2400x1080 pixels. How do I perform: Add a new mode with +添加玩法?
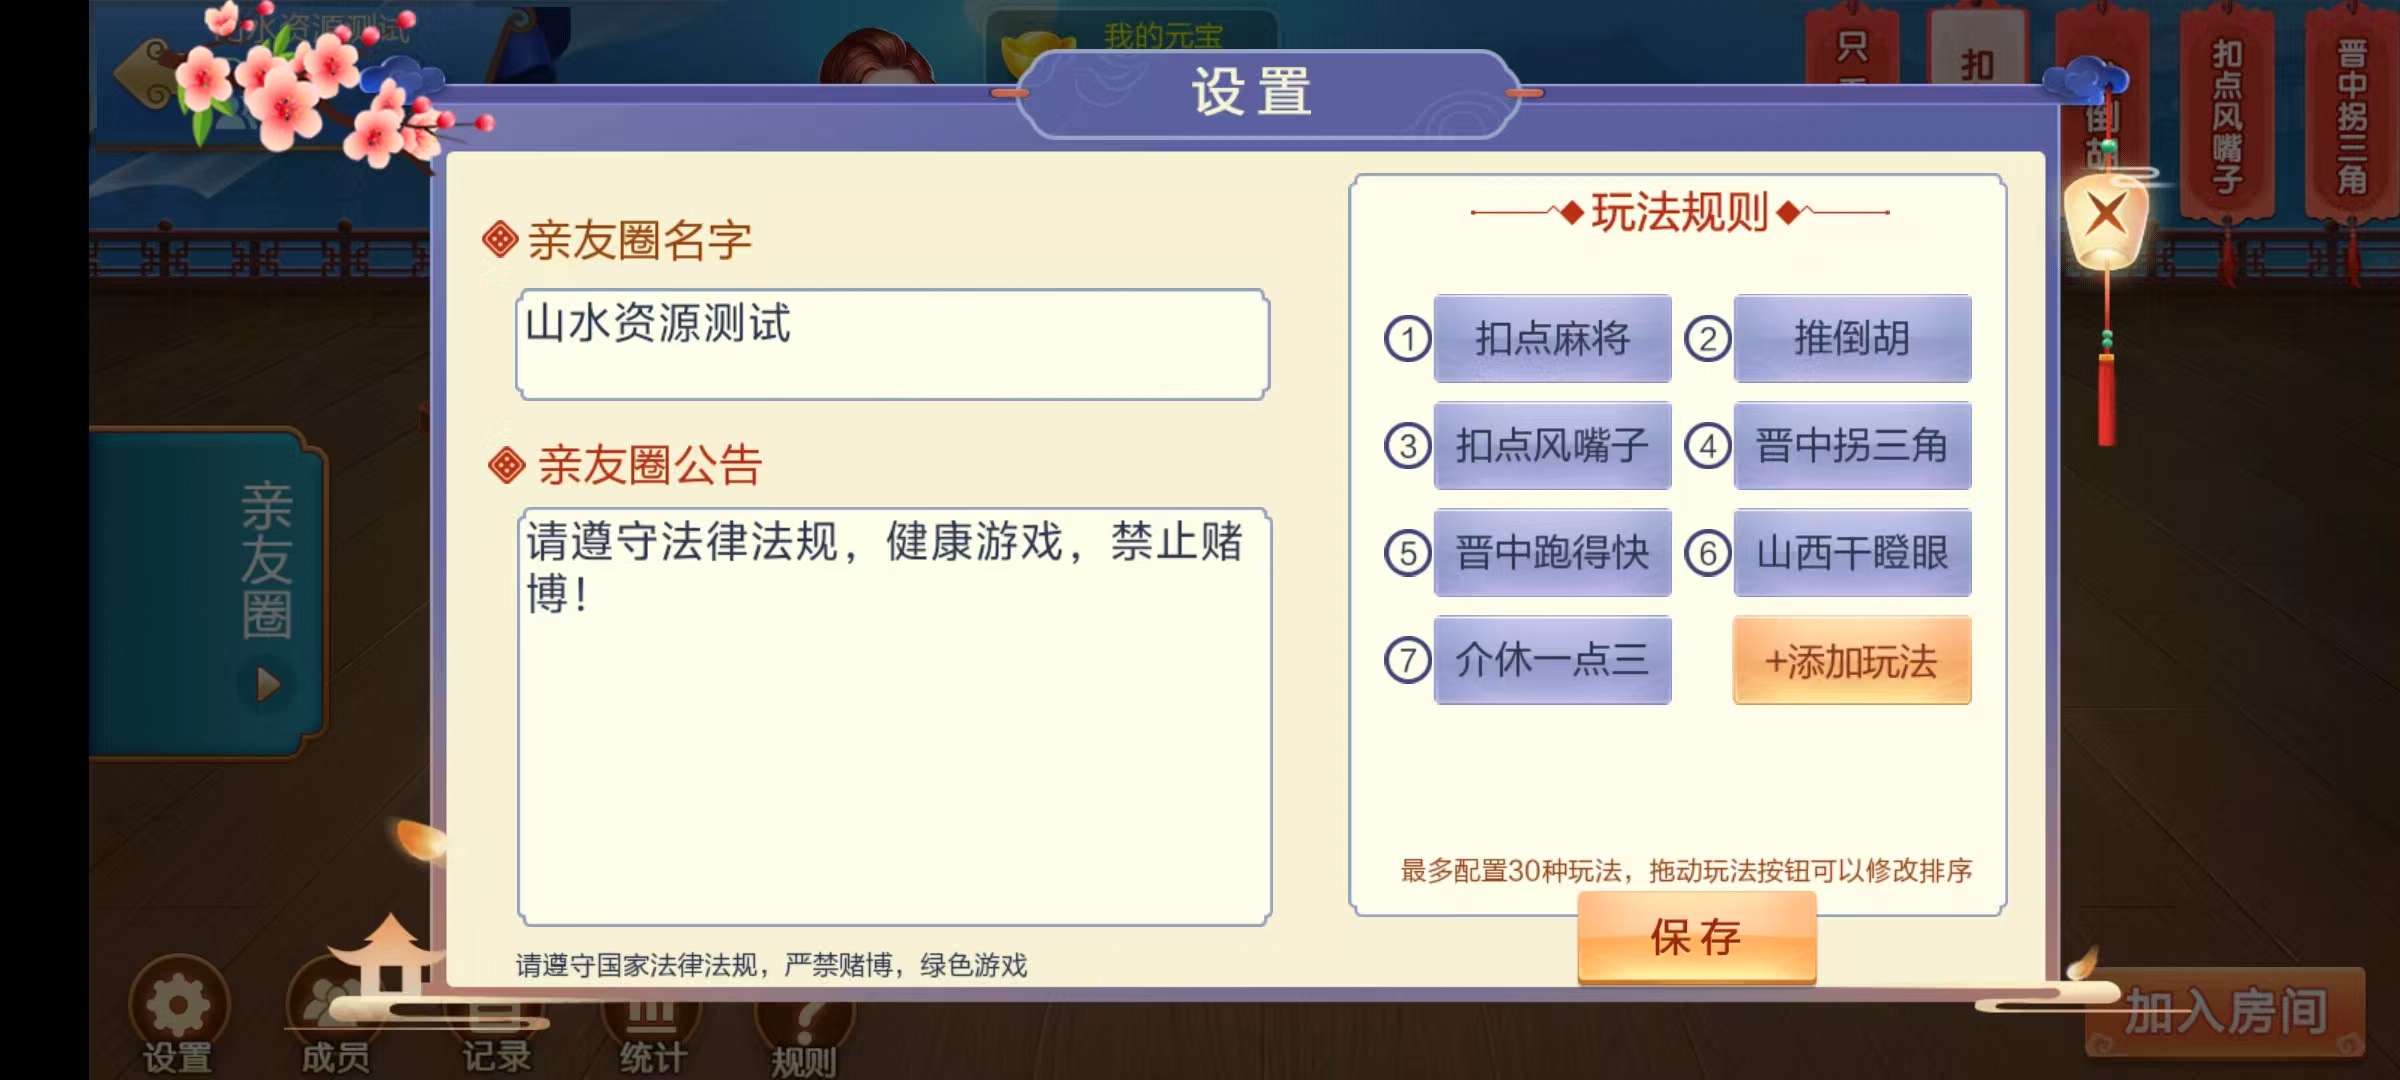1852,660
